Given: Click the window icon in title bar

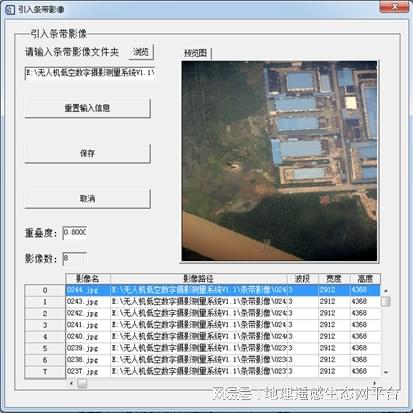Looking at the screenshot, I should point(10,10).
